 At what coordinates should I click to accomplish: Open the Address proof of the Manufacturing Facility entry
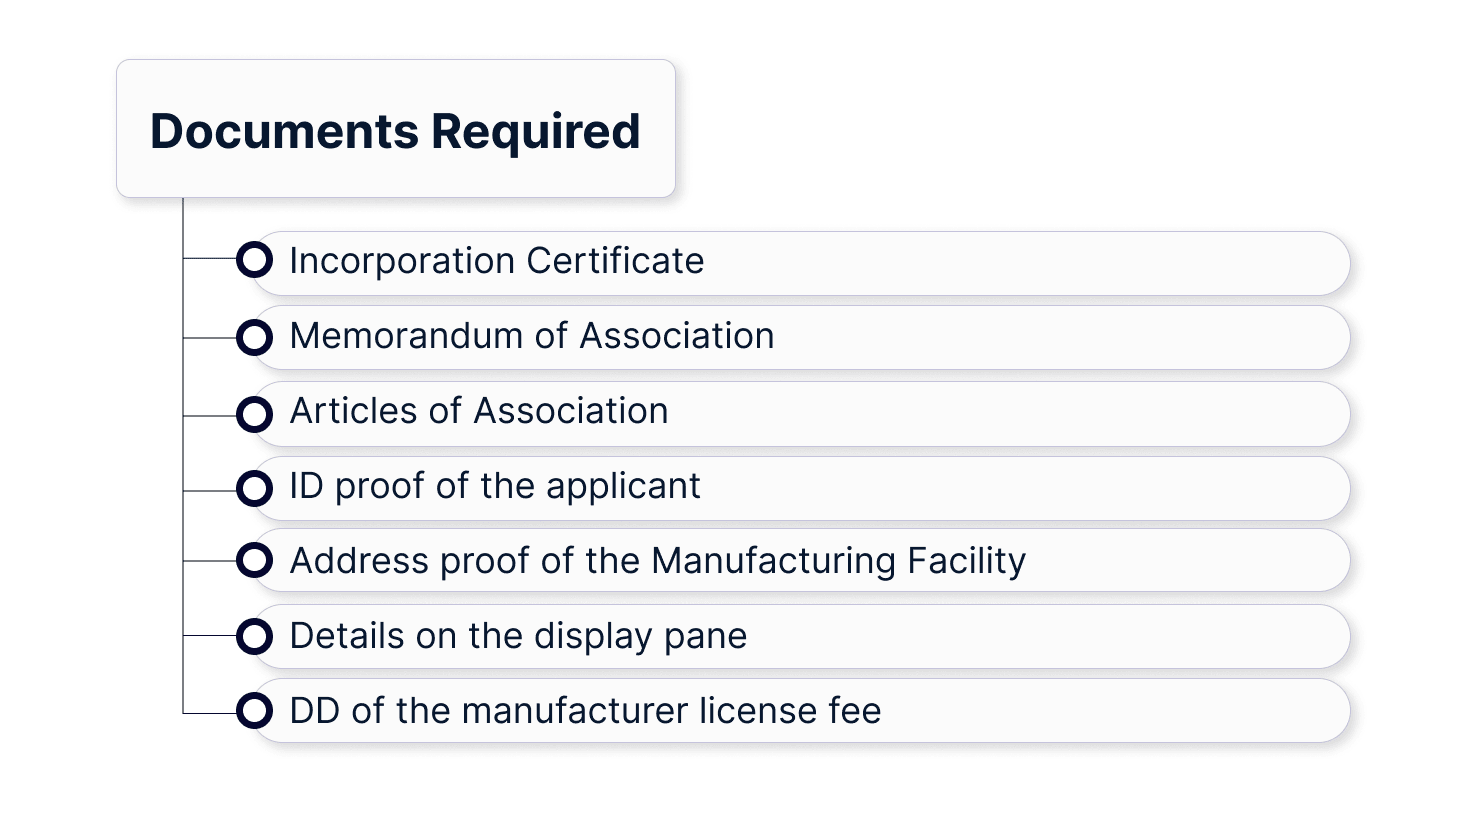657,561
